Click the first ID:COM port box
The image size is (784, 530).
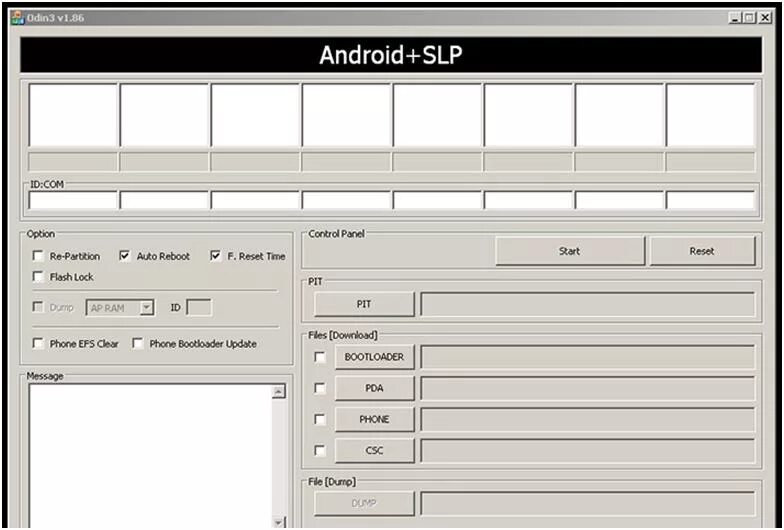(x=73, y=200)
